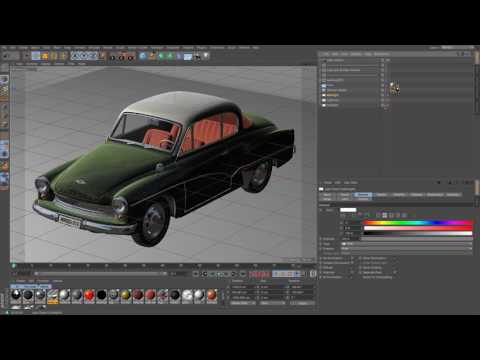Viewport: 480px width, 360px height.
Task: Click the Undo arrow in the top toolbar
Action: 5,56
